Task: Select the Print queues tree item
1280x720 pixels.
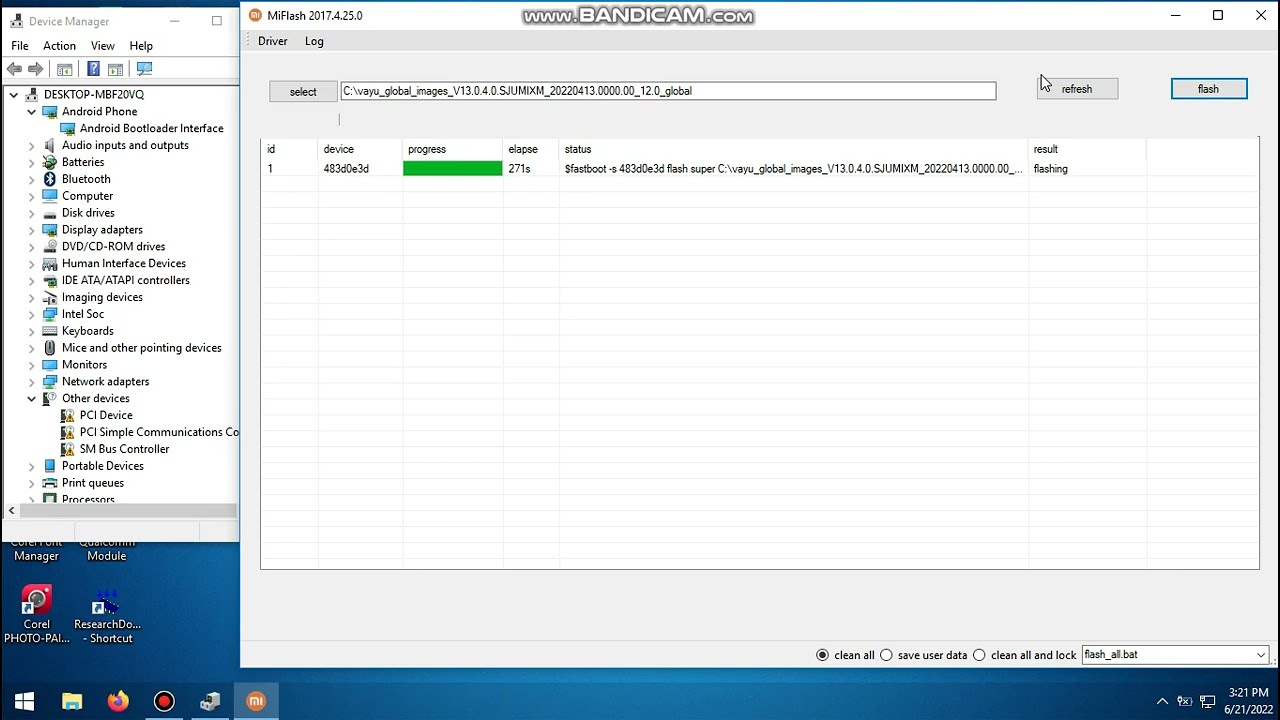Action: (93, 483)
